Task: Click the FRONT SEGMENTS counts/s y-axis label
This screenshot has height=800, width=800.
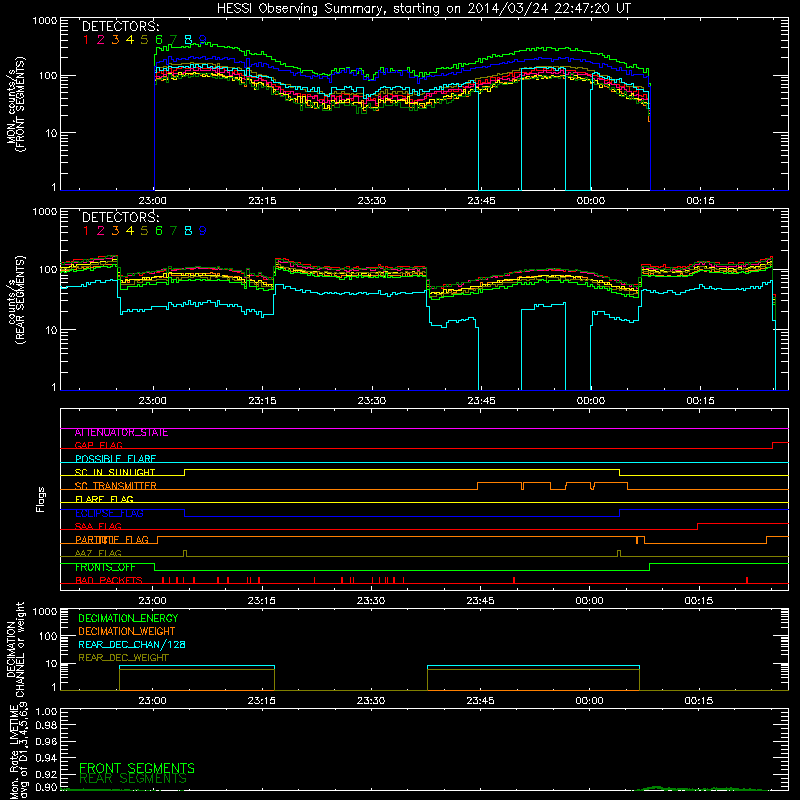Action: (x=16, y=105)
